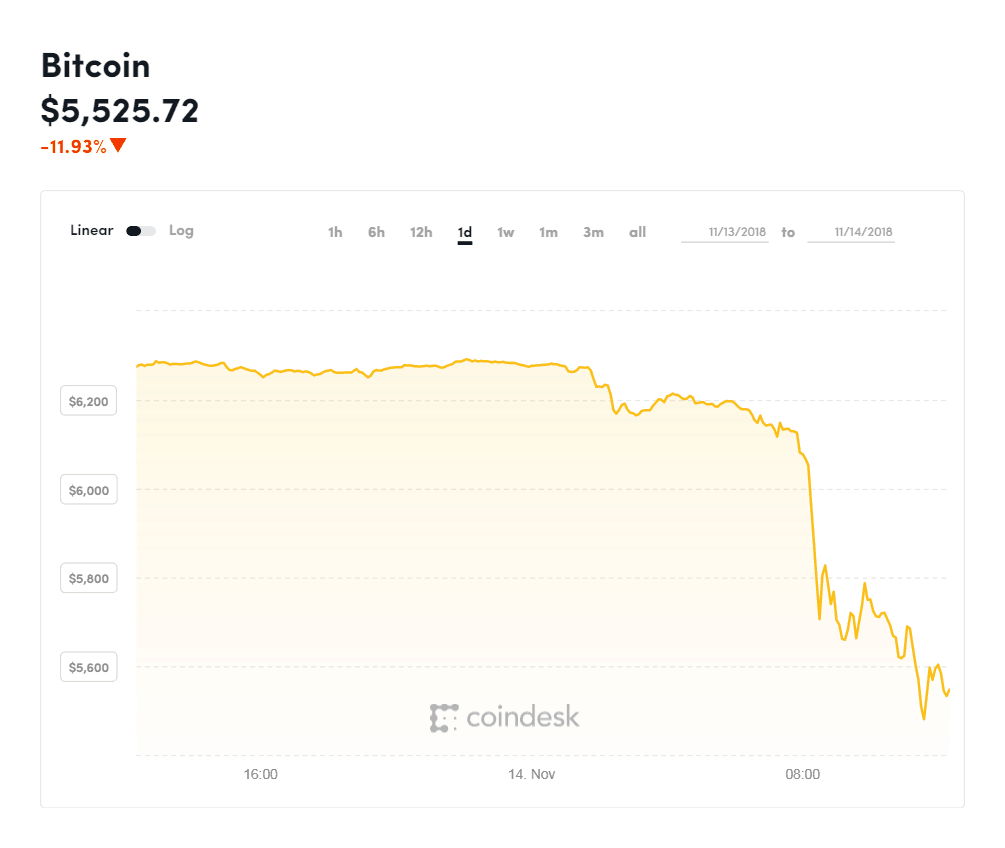Toggle the Linear/Log scale switch
Screen dimensions: 1005x848
[x=141, y=231]
